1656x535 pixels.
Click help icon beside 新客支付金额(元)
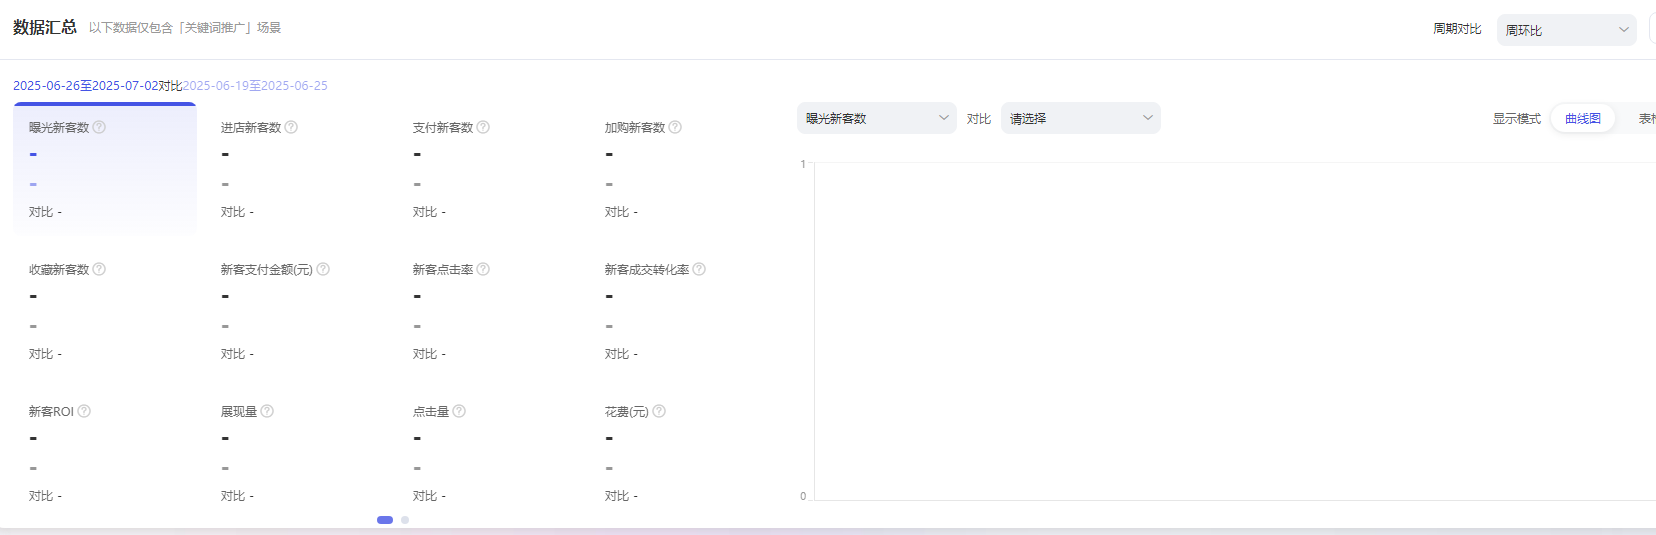[323, 269]
